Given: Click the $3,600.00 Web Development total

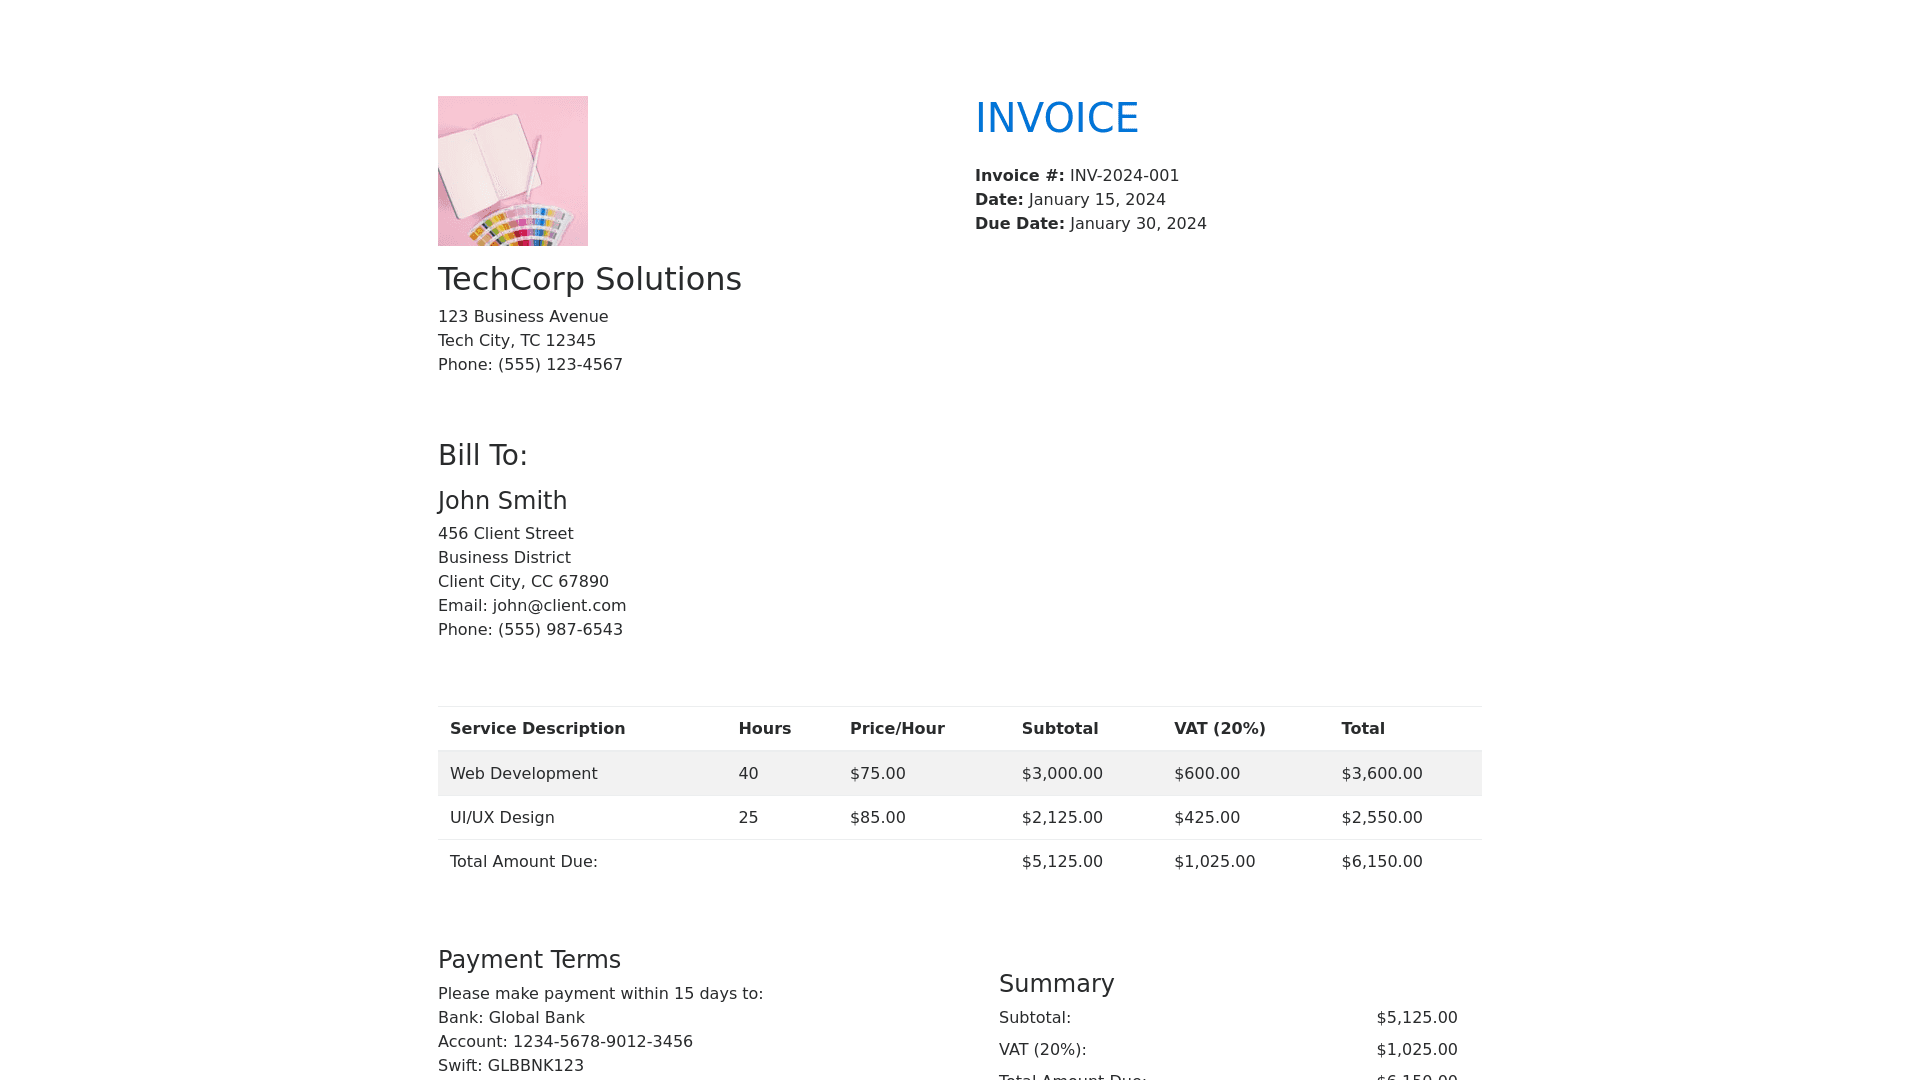Looking at the screenshot, I should [1381, 774].
